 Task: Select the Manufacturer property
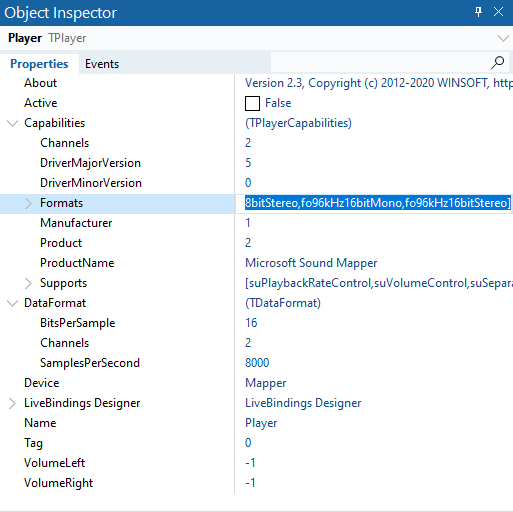pyautogui.click(x=76, y=223)
